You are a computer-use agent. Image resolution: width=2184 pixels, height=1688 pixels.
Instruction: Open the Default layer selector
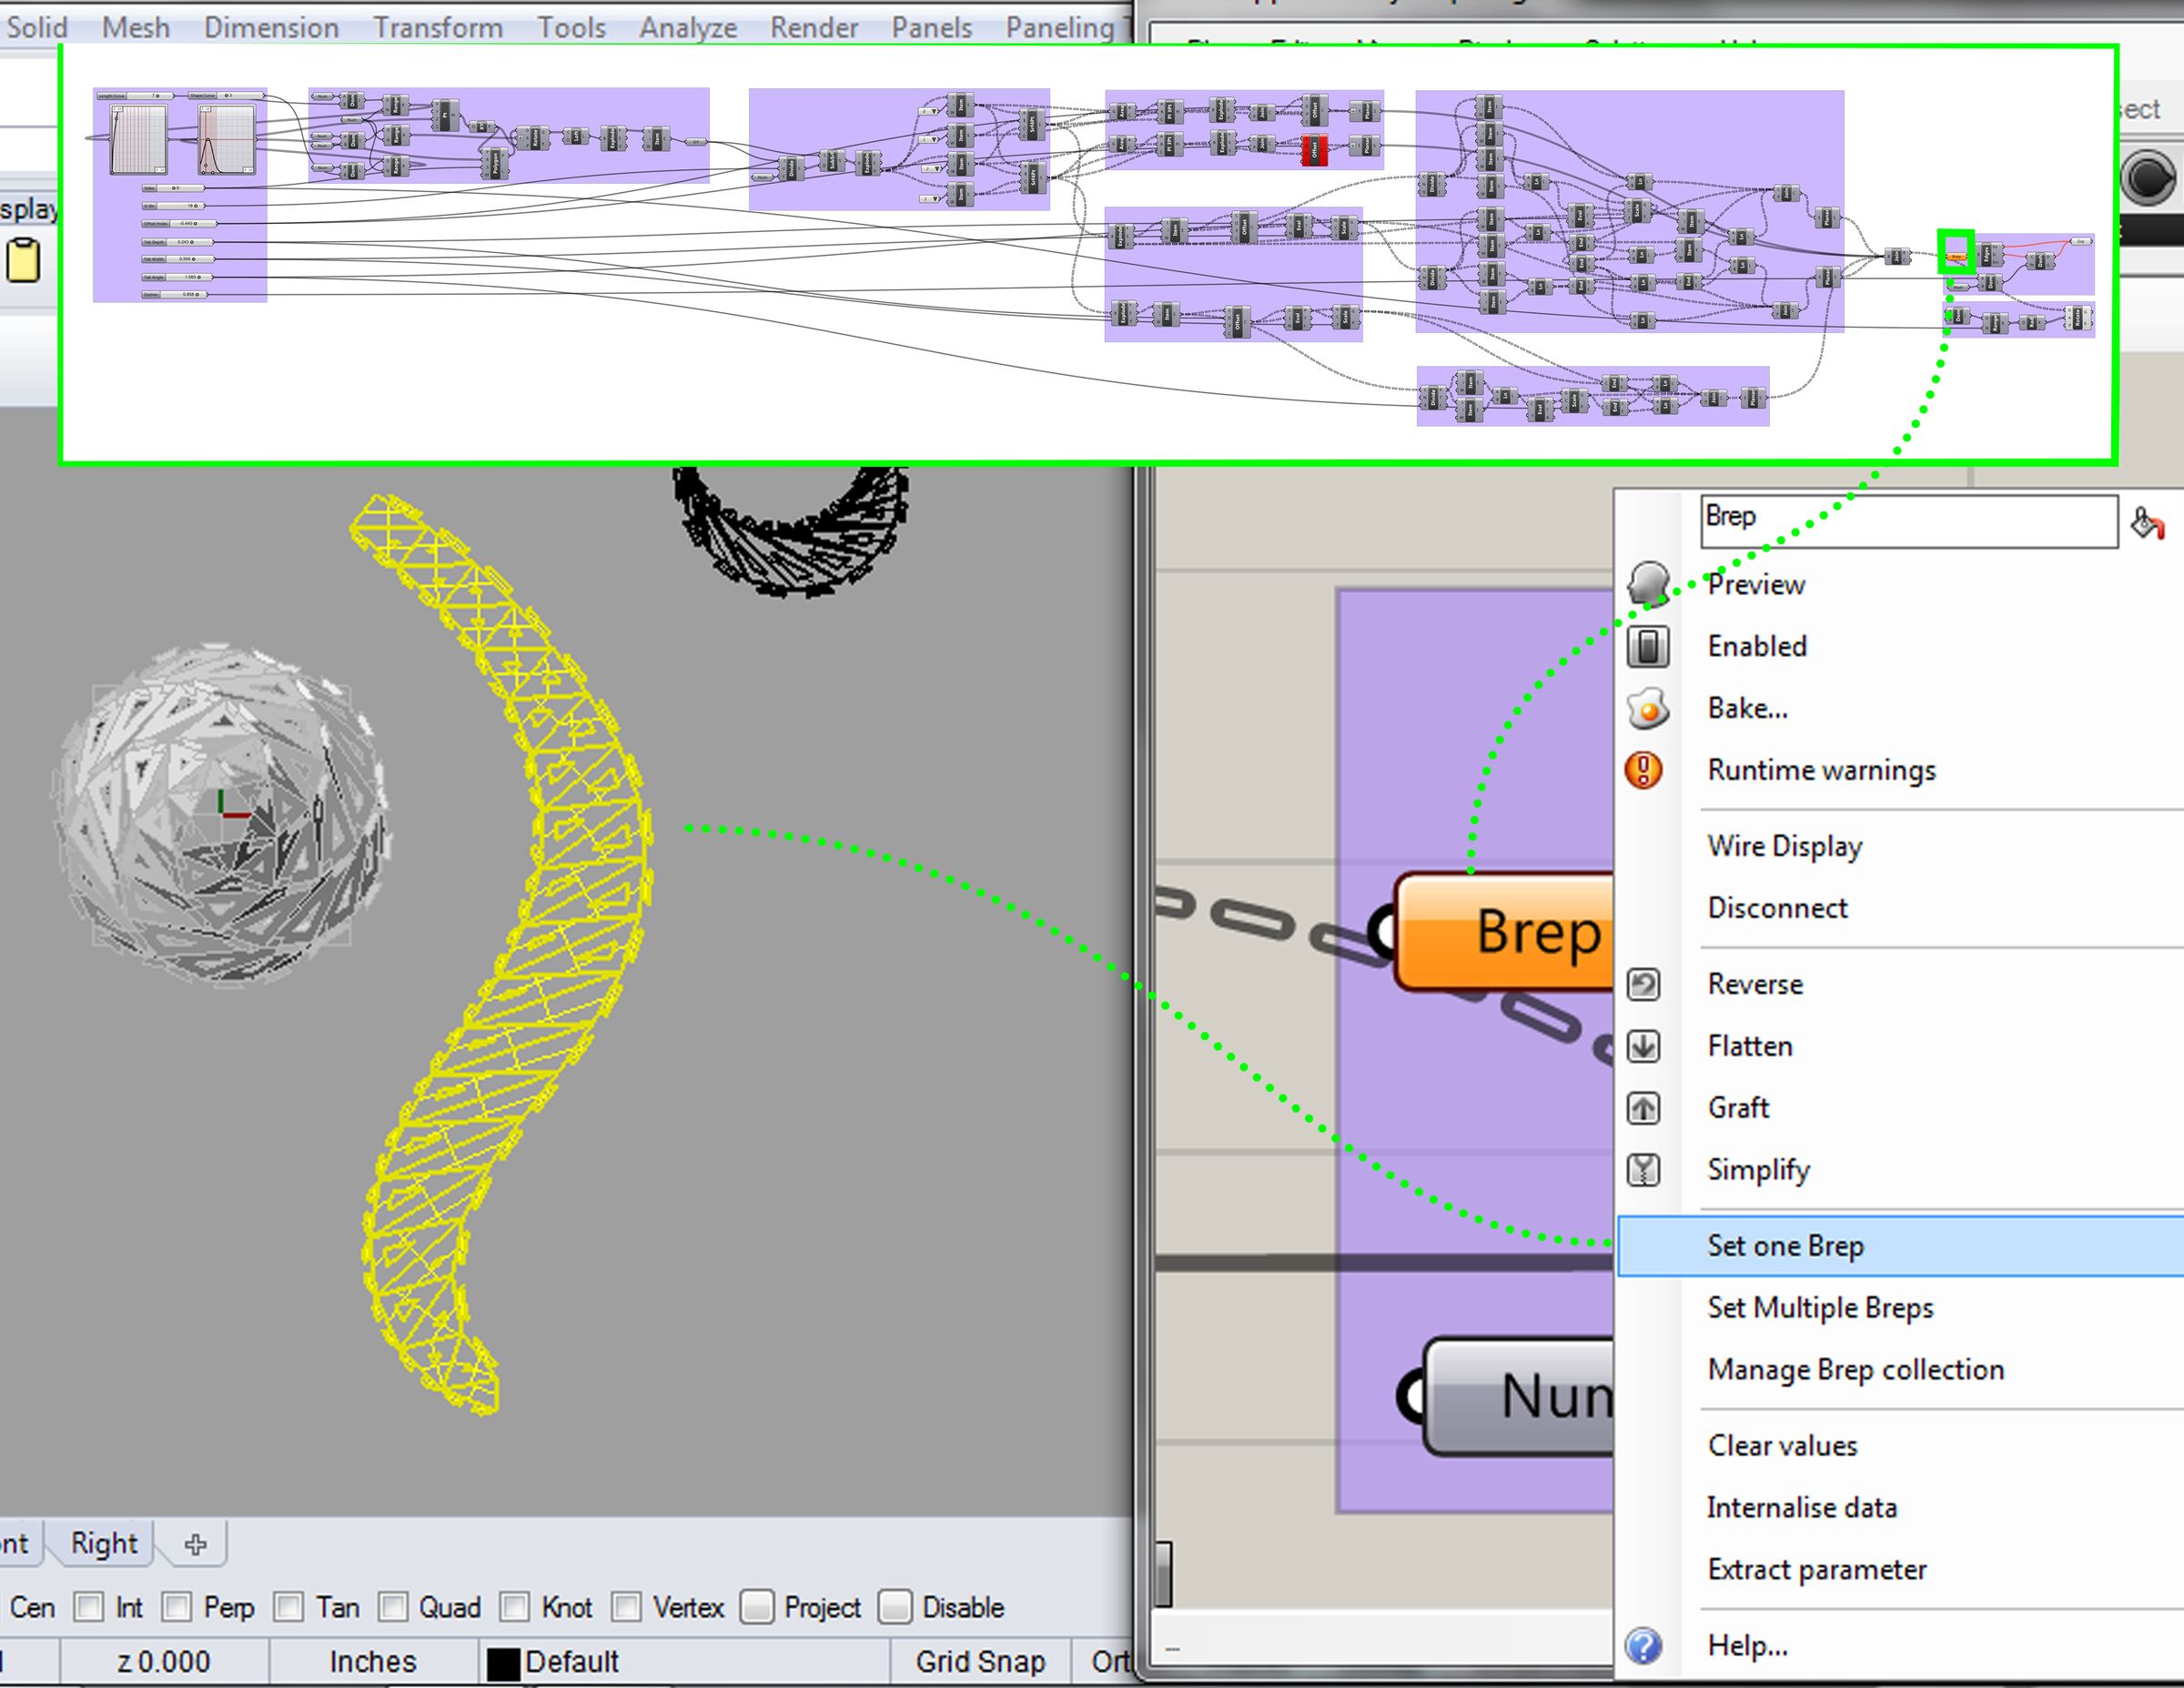point(570,1662)
